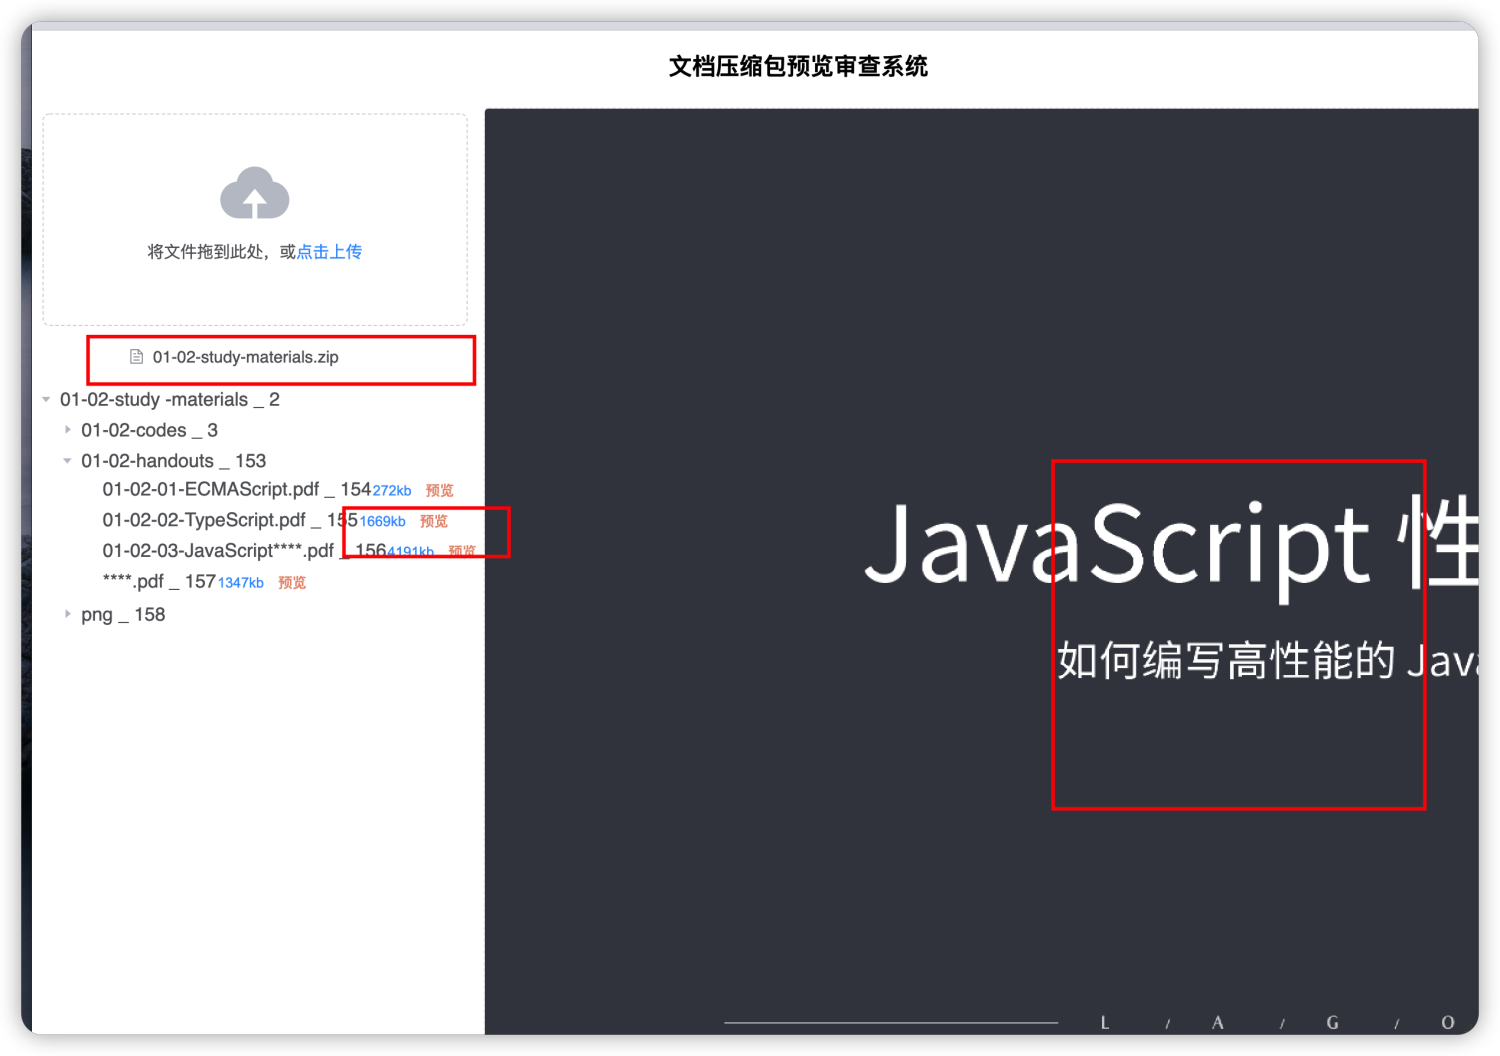
Task: Select file 01-02-03-JavaScript****.pdf
Action: click(x=243, y=551)
